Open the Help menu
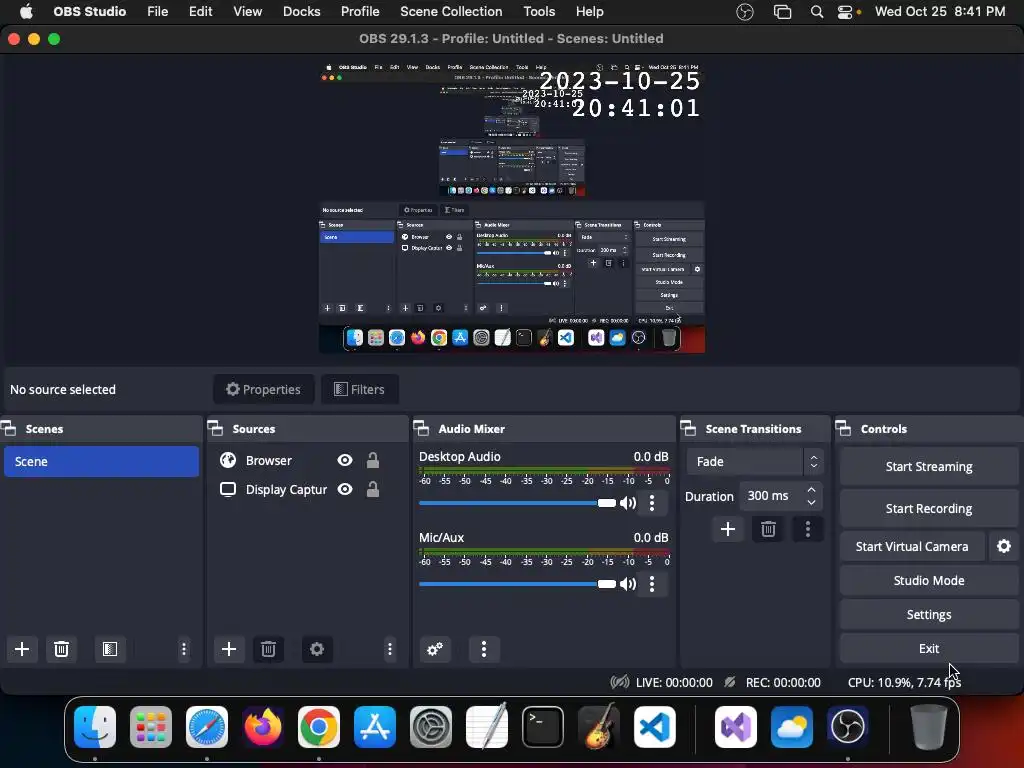 (x=589, y=12)
